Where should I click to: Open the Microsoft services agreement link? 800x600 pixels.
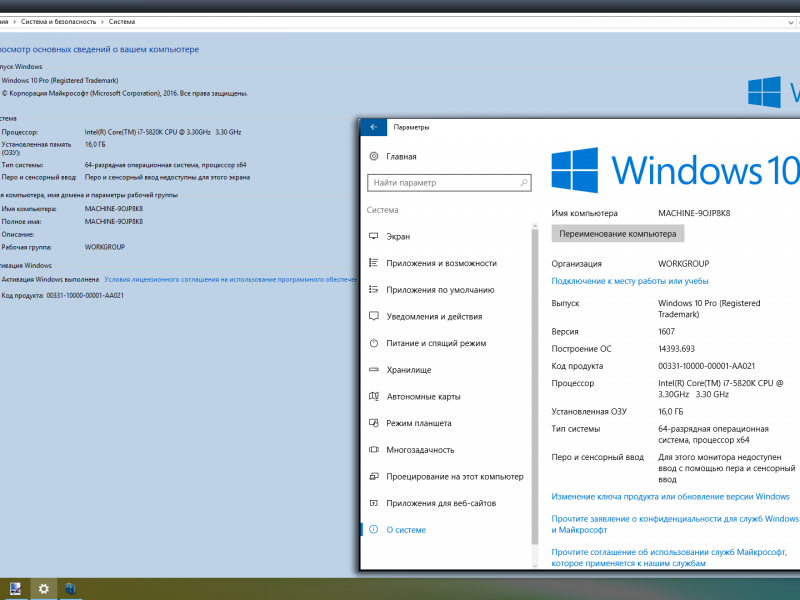click(x=669, y=558)
